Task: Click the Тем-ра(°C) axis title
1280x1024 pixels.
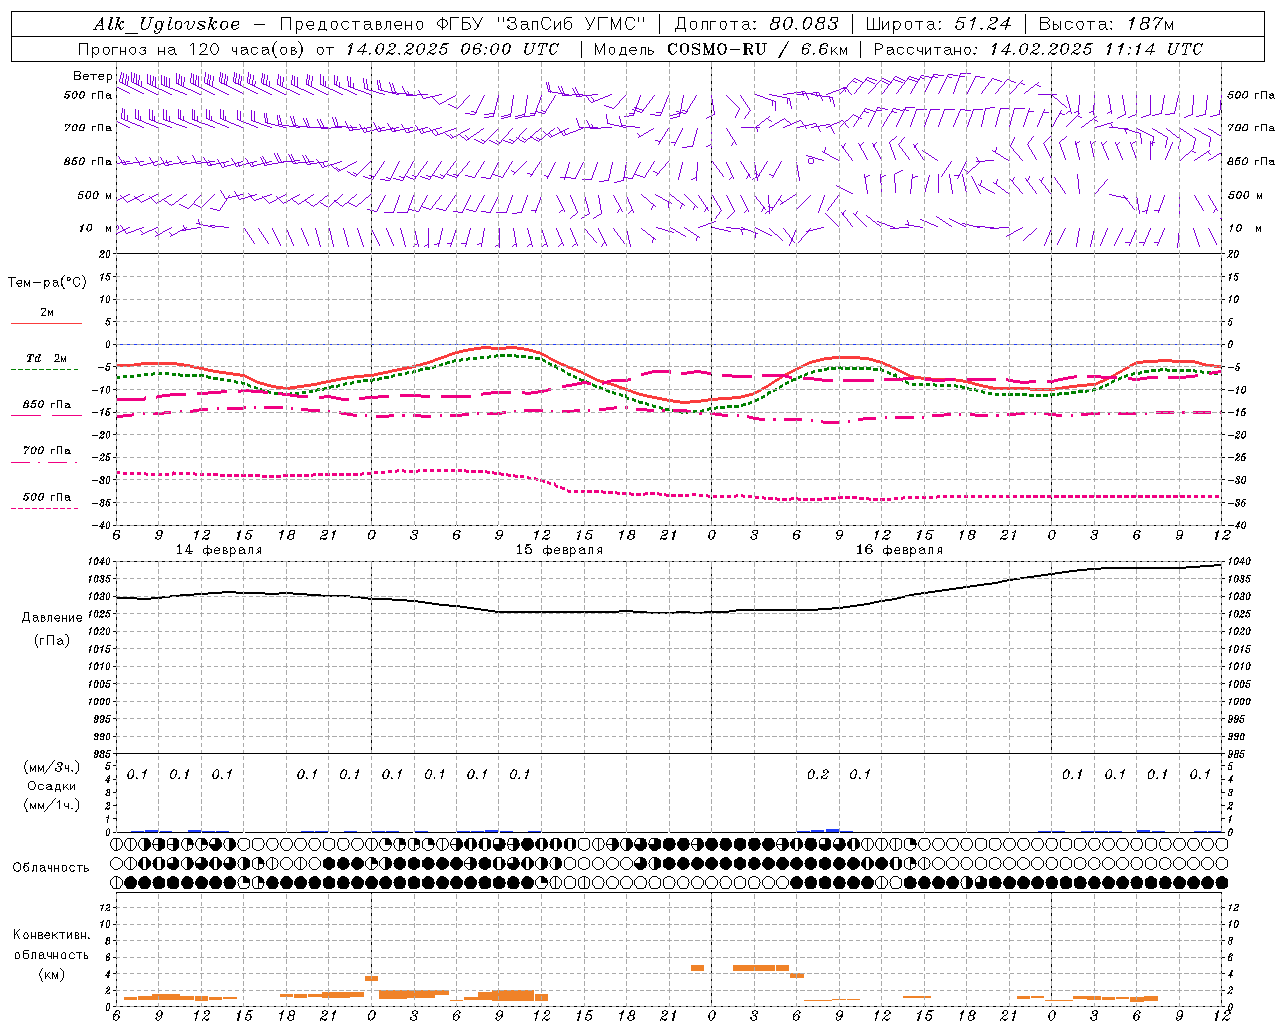Action: point(47,283)
